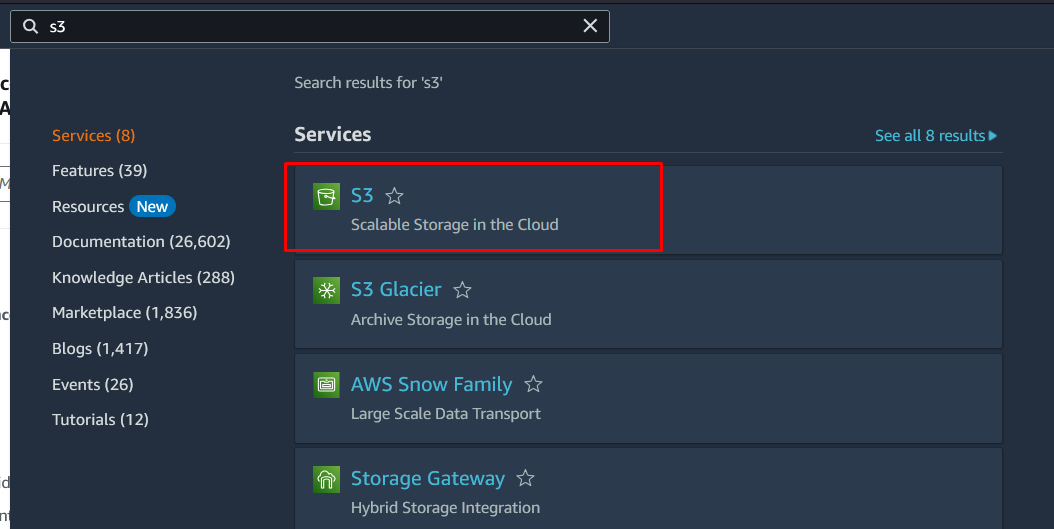Open the S3 Glacier link
1054x529 pixels.
point(396,290)
